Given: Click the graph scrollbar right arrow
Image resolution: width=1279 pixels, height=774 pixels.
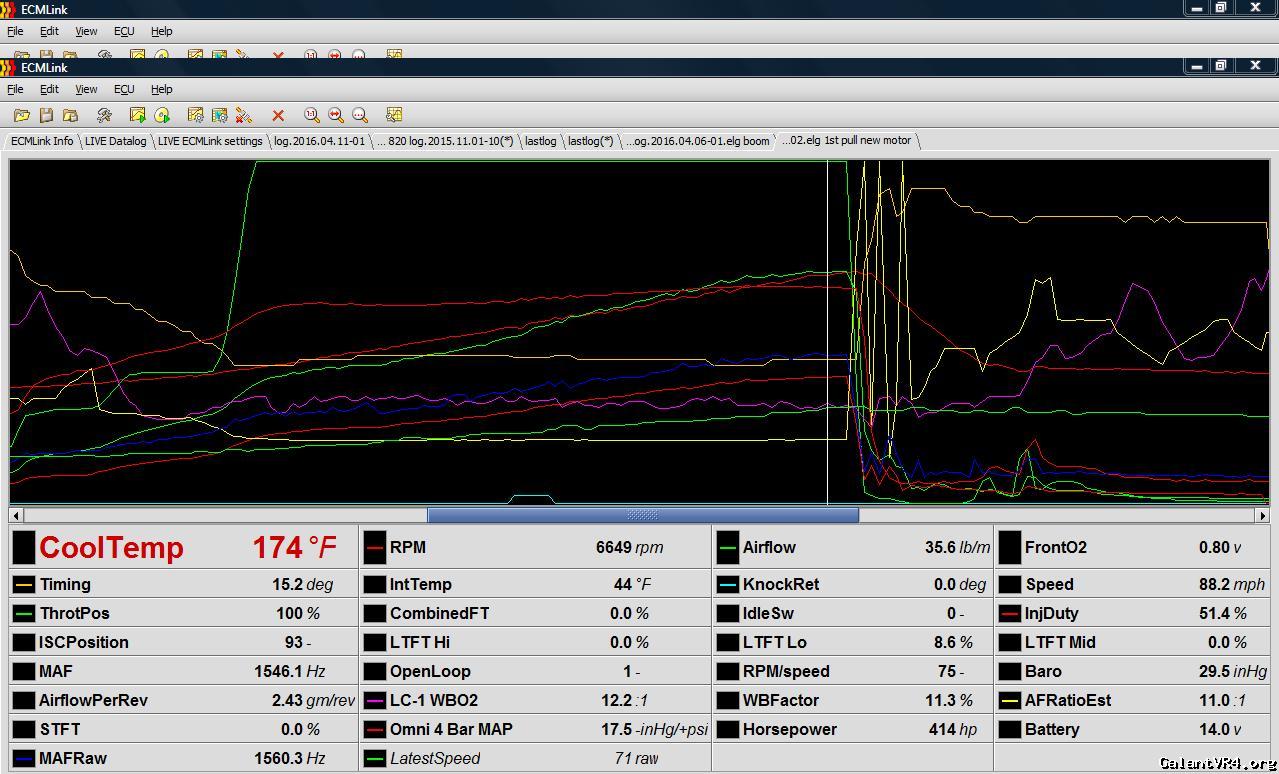Looking at the screenshot, I should pos(1262,515).
